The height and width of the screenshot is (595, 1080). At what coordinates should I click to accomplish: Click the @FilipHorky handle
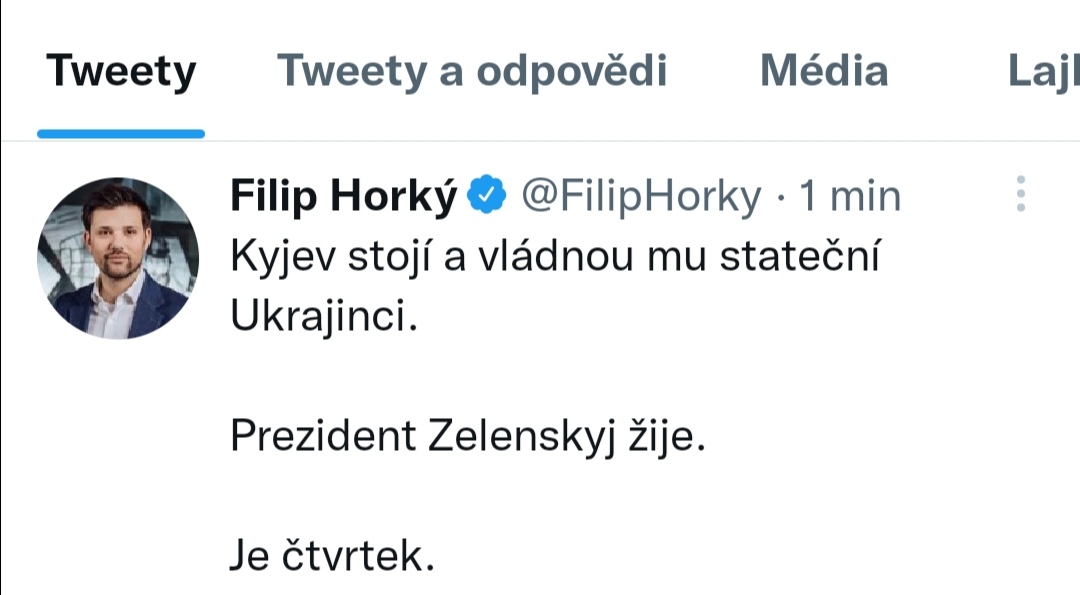pyautogui.click(x=641, y=197)
